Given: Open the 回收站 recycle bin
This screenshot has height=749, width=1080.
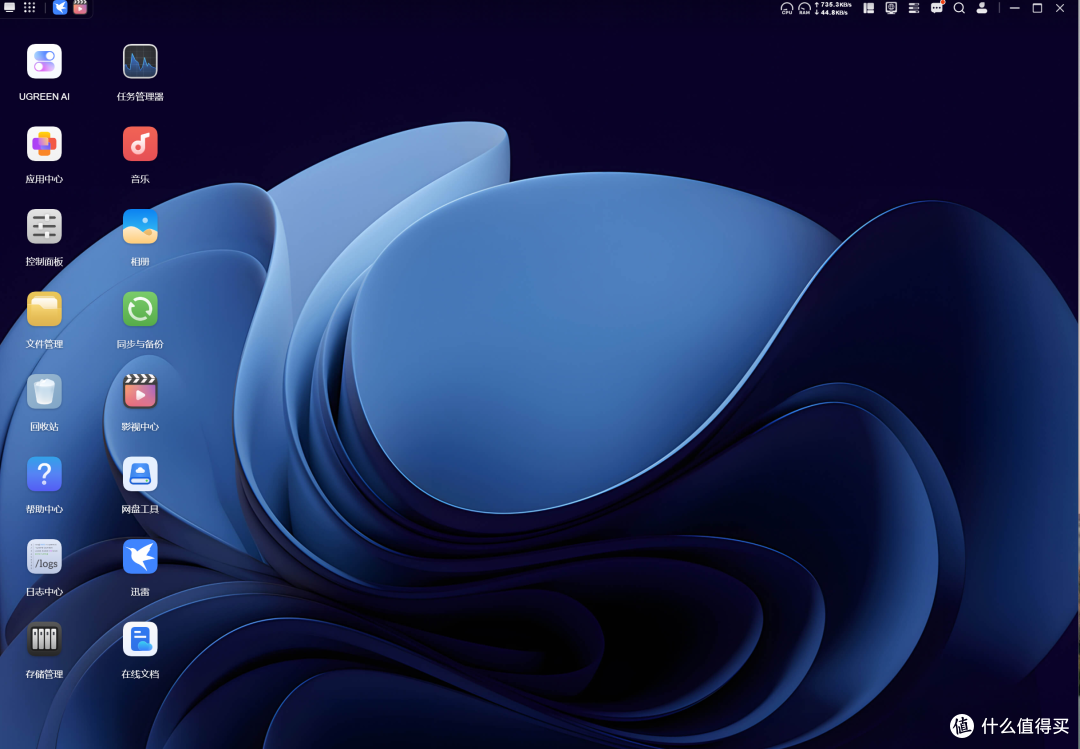Looking at the screenshot, I should [44, 392].
